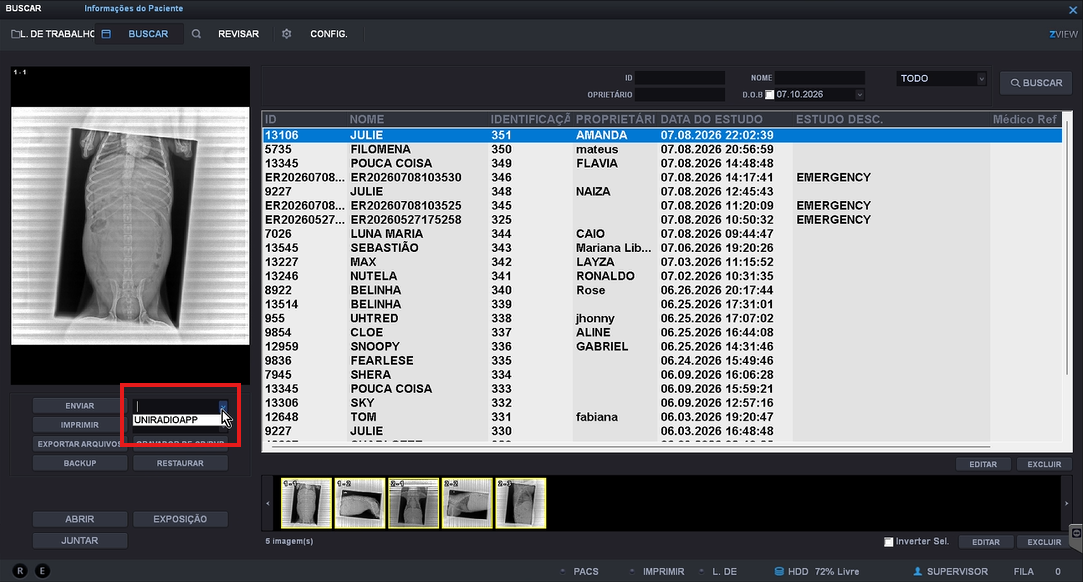Toggle the D.O.B checkbox
Viewport: 1083px width, 582px height.
click(x=769, y=95)
